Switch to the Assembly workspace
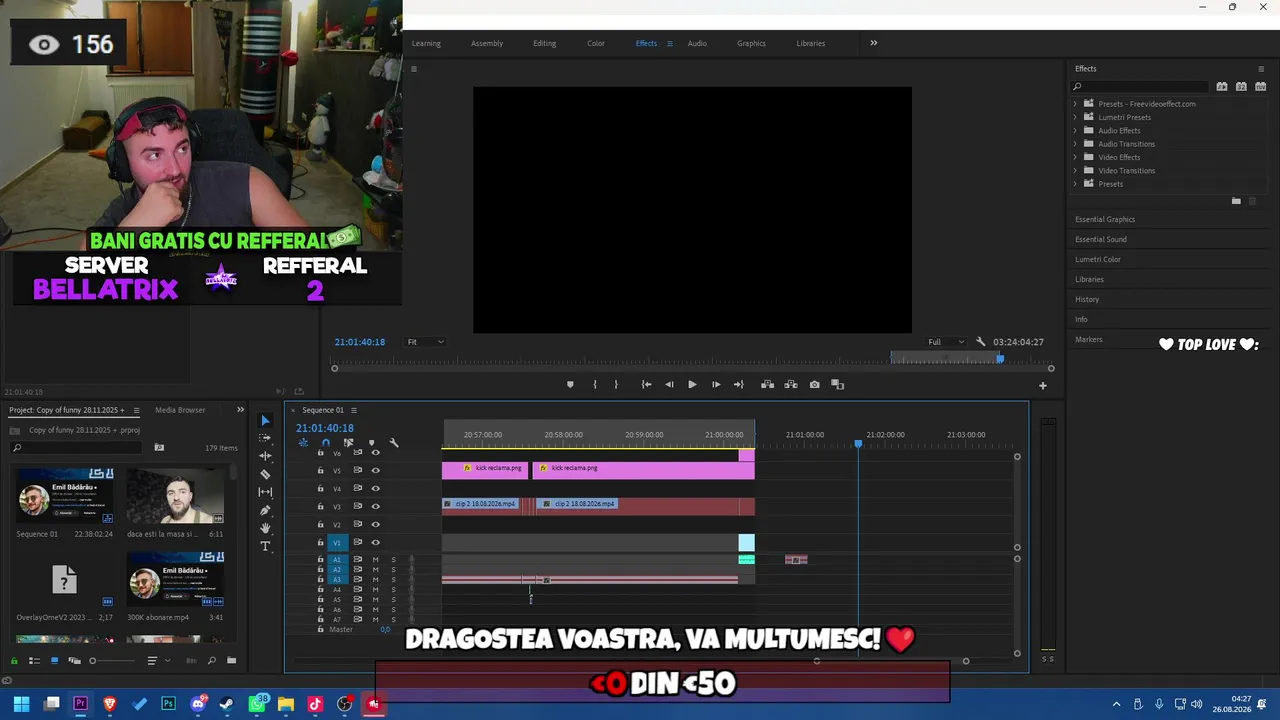The width and height of the screenshot is (1280, 720). (x=487, y=44)
